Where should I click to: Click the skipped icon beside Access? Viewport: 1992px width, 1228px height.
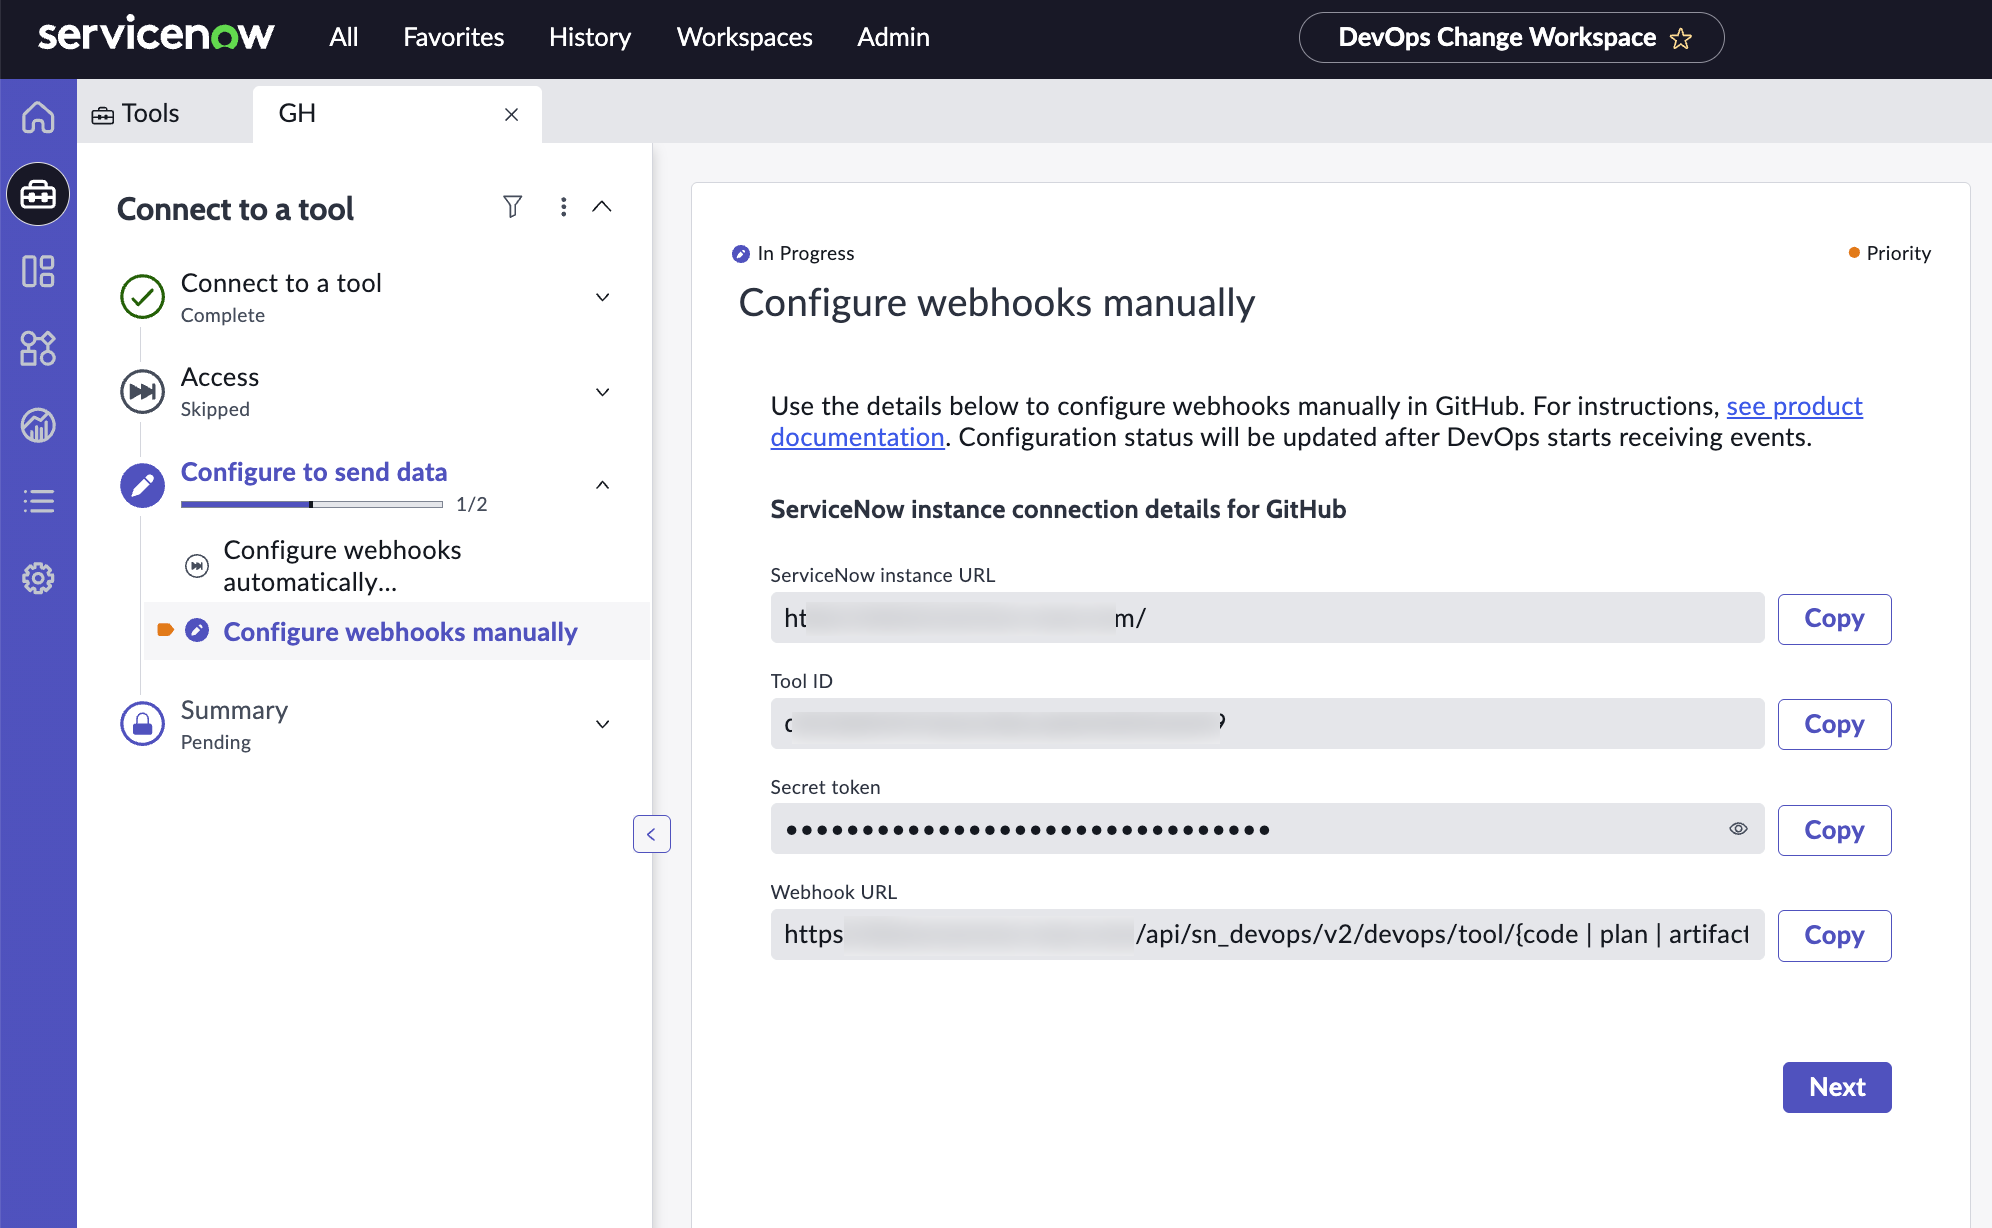(x=142, y=391)
